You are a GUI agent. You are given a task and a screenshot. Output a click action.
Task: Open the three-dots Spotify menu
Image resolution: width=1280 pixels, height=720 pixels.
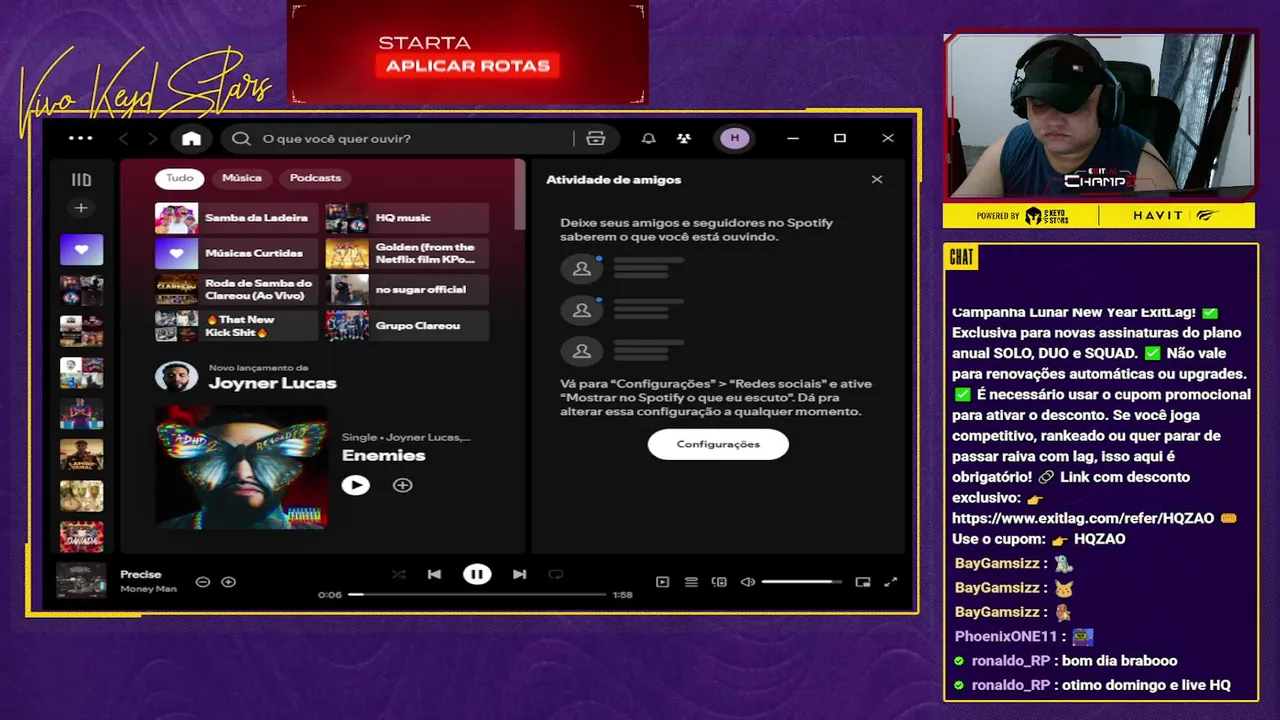point(80,138)
